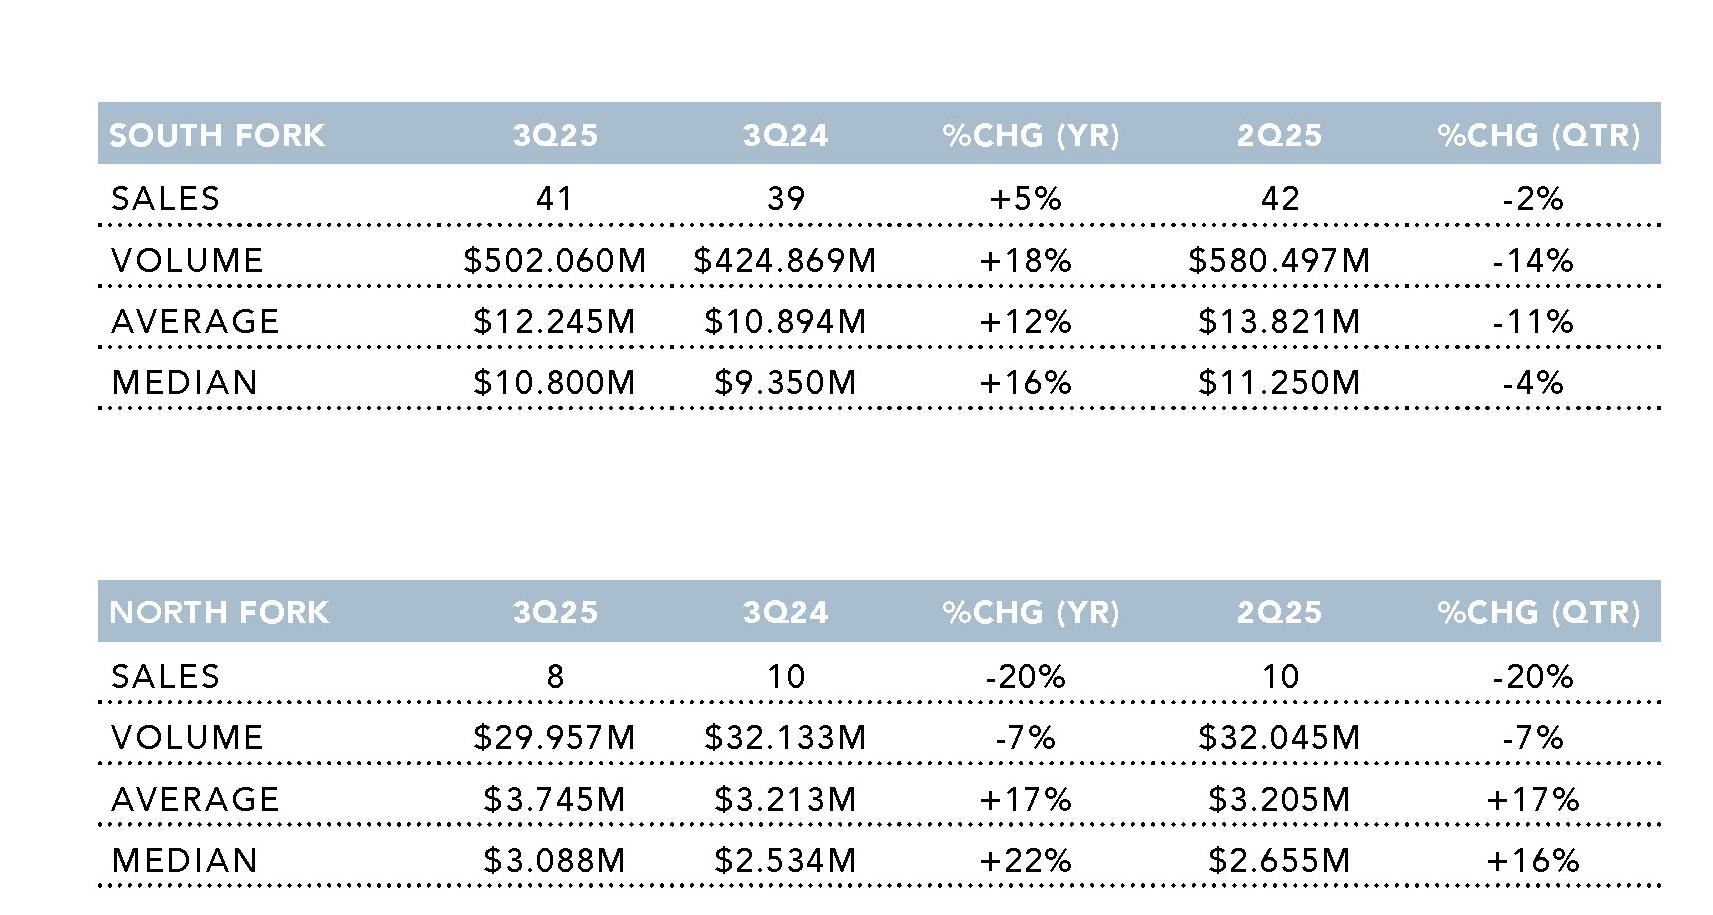1713x915 pixels.
Task: Select South Fork 2Q25 average $13.821M
Action: (x=1279, y=322)
